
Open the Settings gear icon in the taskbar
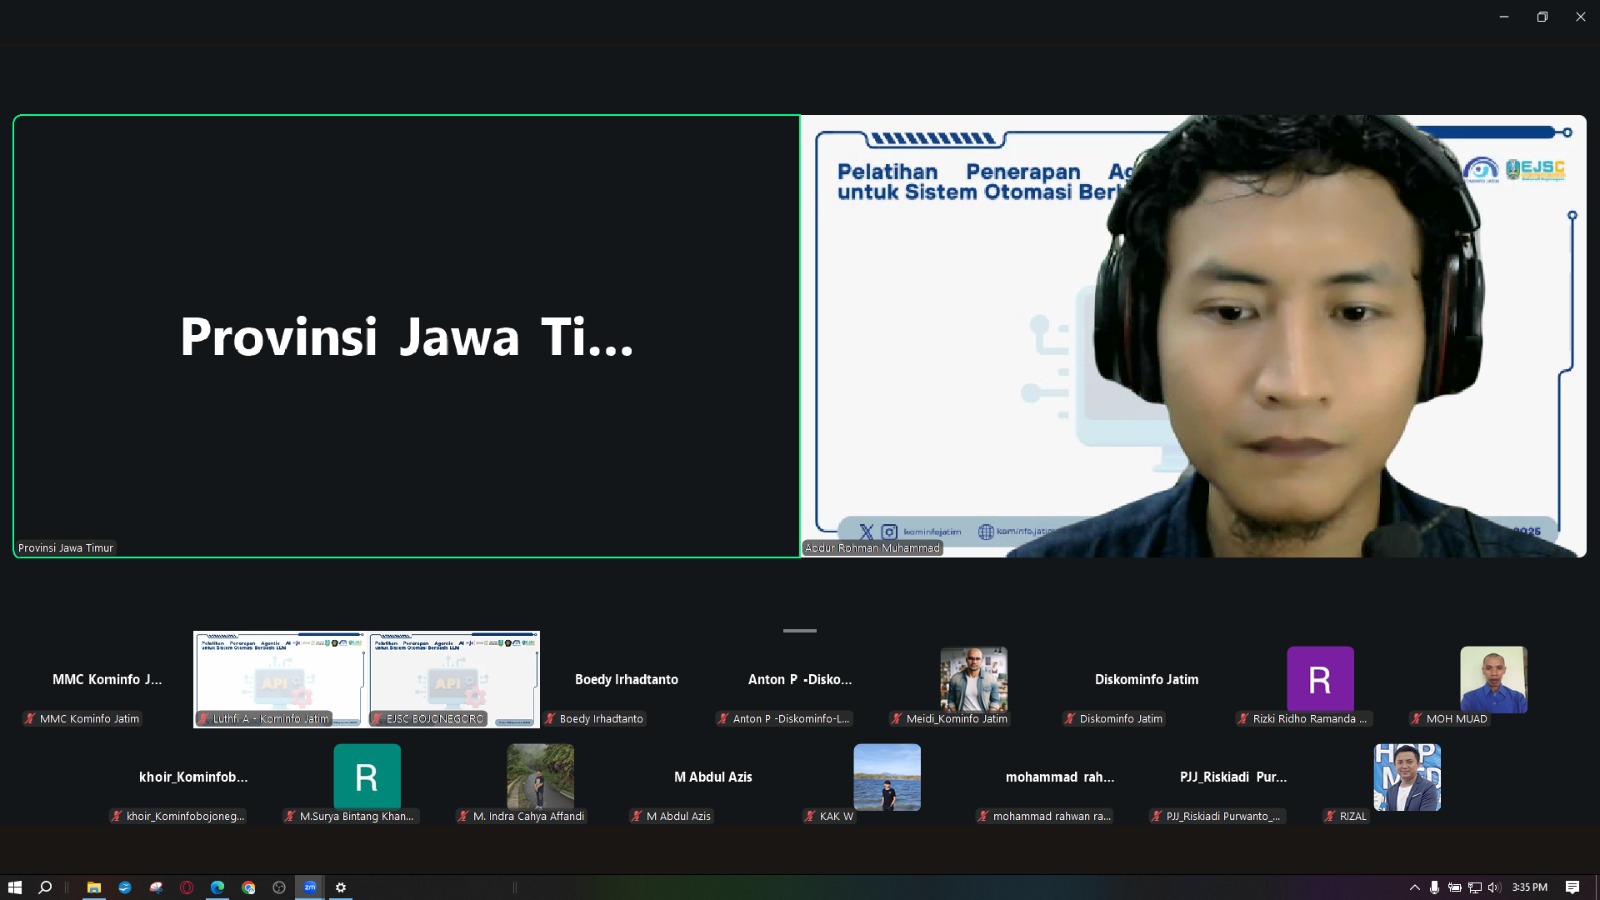[x=341, y=887]
